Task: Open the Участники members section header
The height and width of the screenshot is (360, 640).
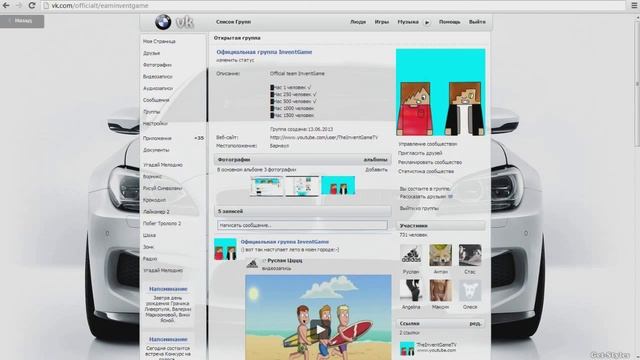Action: [440, 226]
